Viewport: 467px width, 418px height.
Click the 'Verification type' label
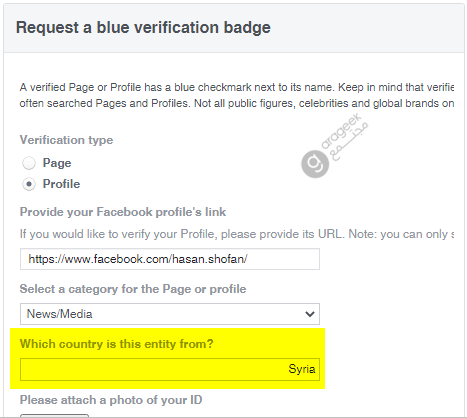[66, 140]
